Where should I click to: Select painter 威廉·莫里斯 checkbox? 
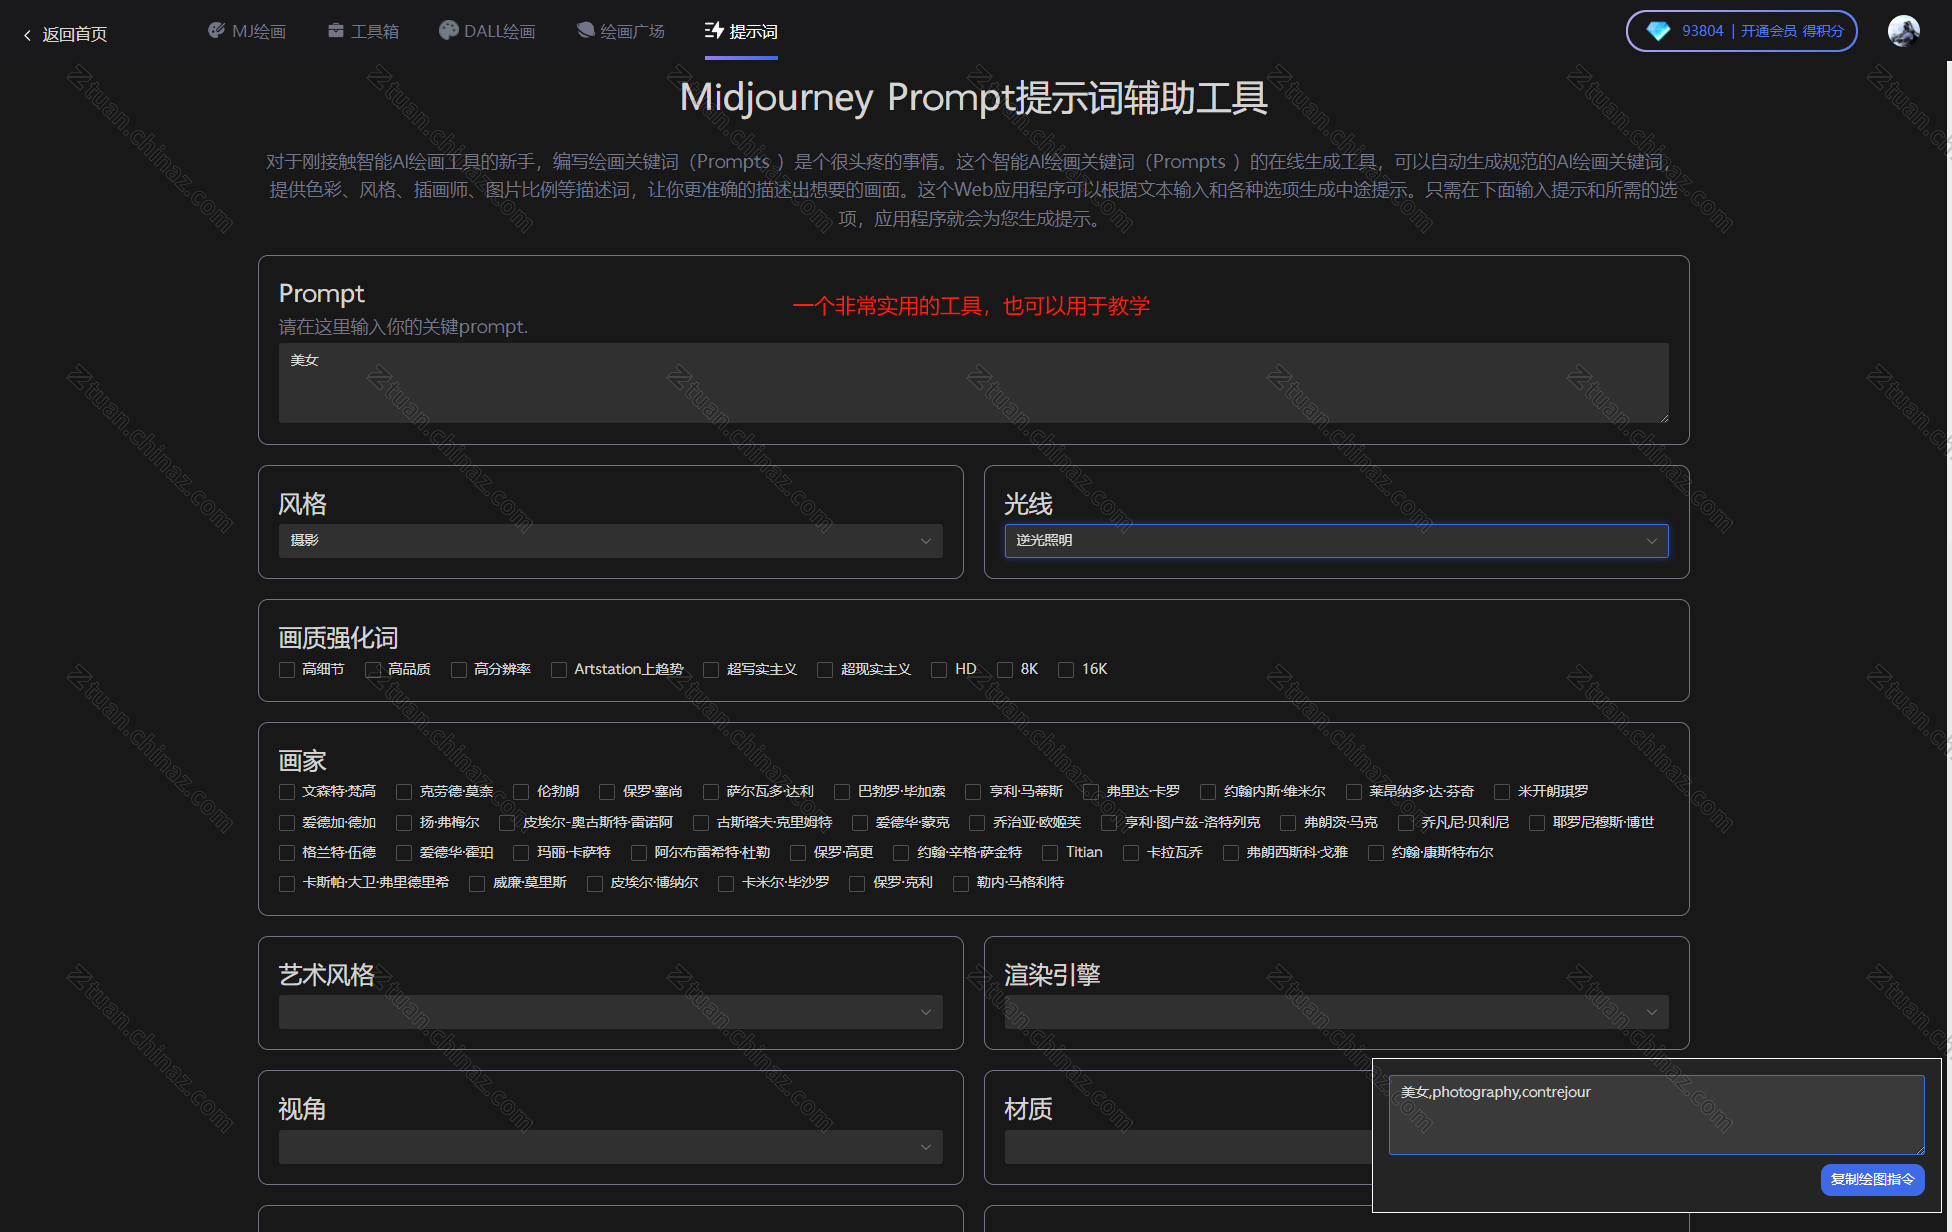coord(477,884)
